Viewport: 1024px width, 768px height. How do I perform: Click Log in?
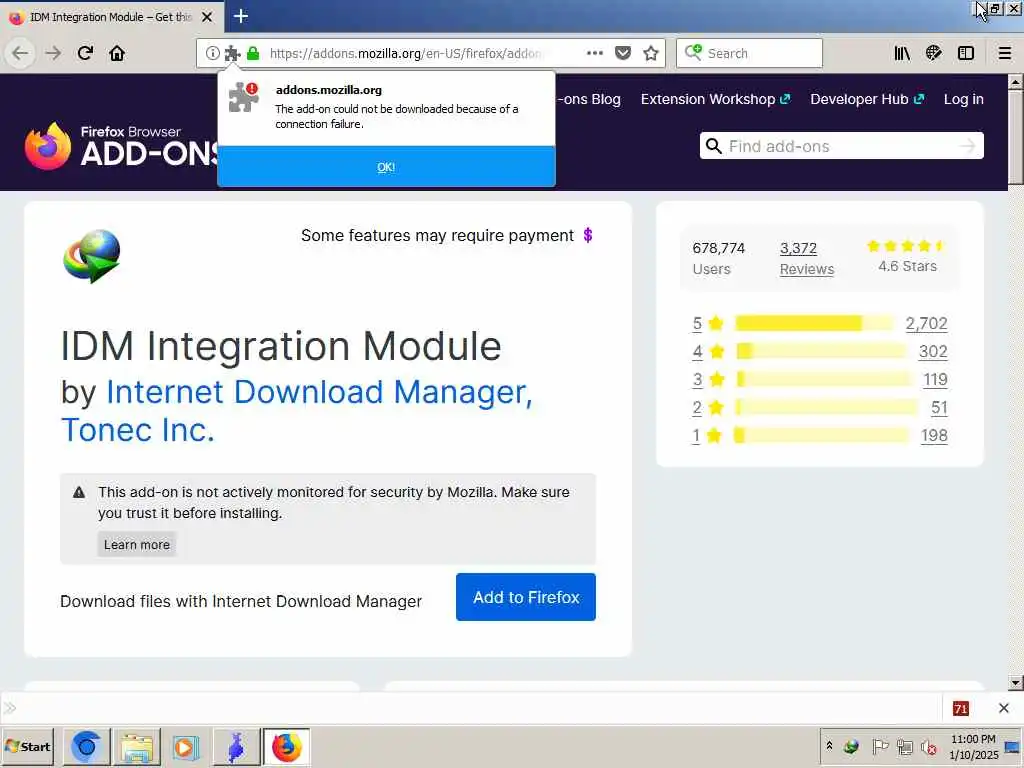[x=963, y=99]
